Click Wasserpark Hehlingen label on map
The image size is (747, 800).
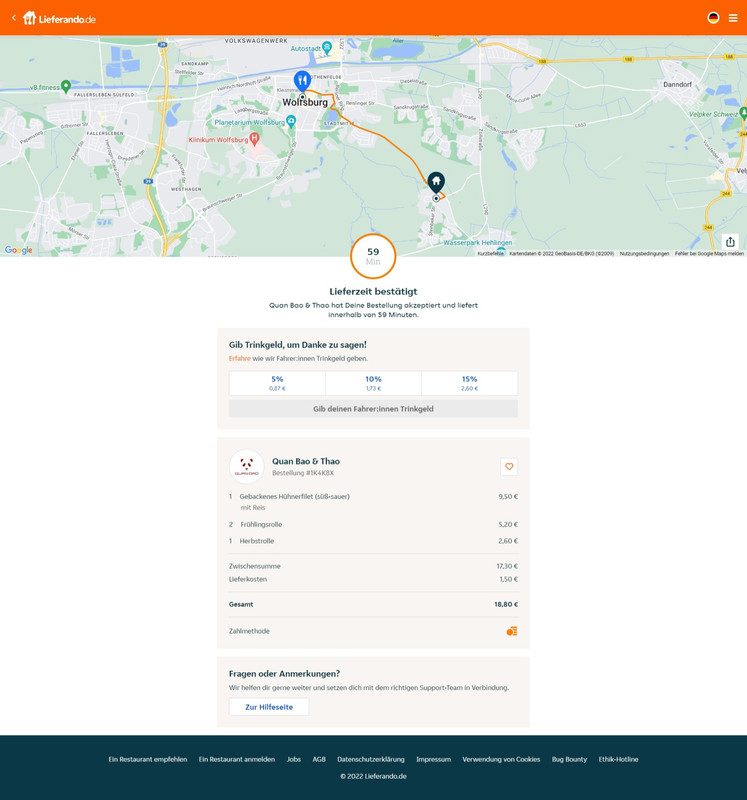point(478,242)
